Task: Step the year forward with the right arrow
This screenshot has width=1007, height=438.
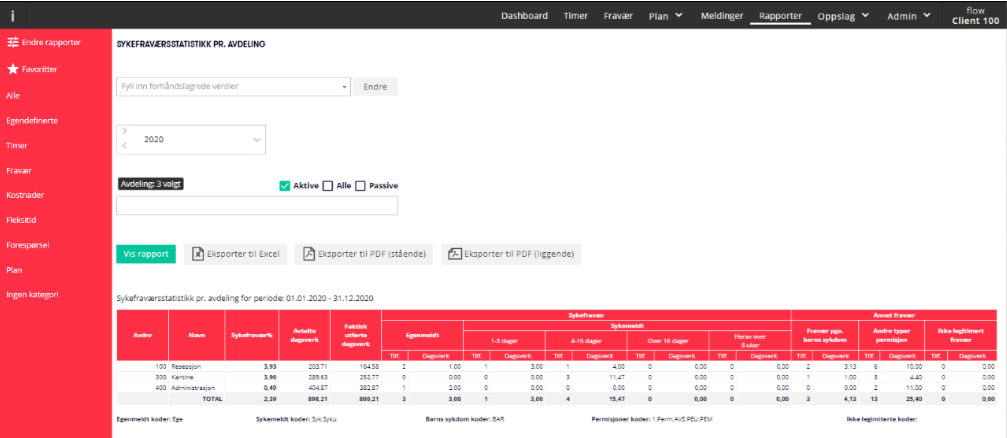Action: tap(125, 131)
